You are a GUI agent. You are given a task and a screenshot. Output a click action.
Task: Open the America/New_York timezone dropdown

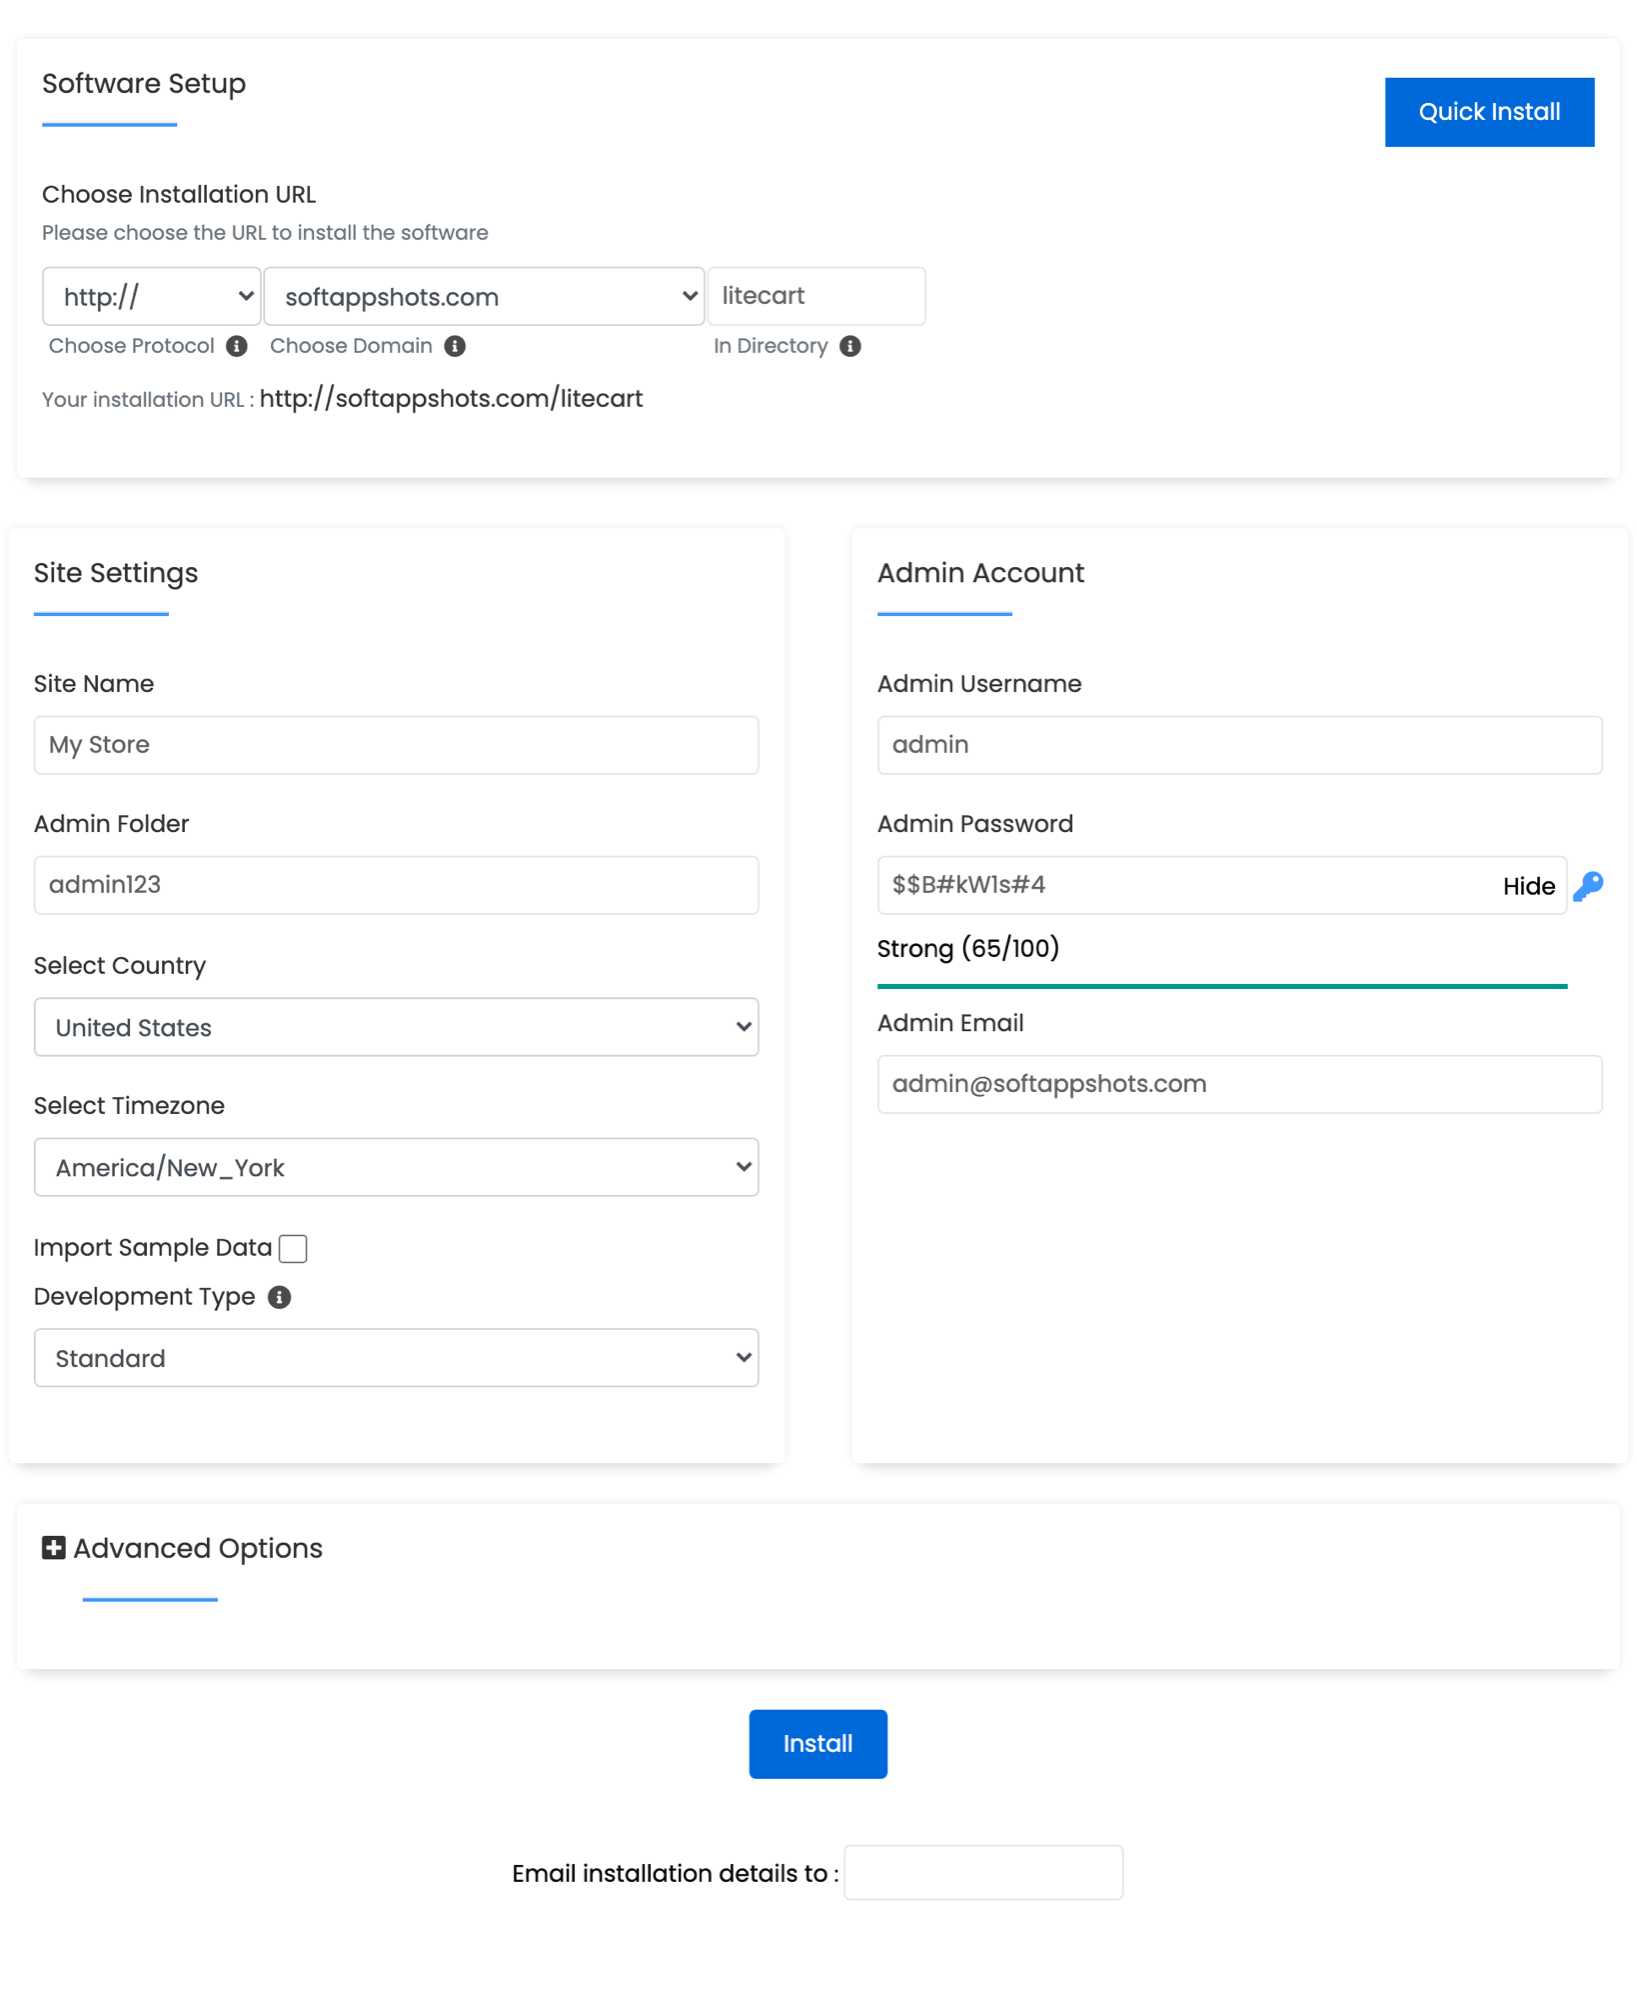(x=396, y=1167)
